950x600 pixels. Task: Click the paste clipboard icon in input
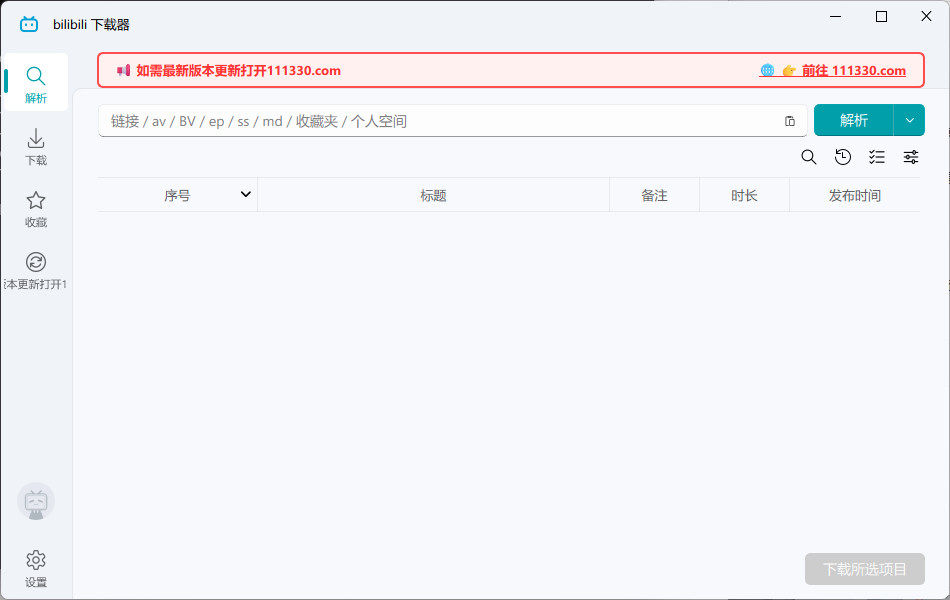(x=789, y=121)
